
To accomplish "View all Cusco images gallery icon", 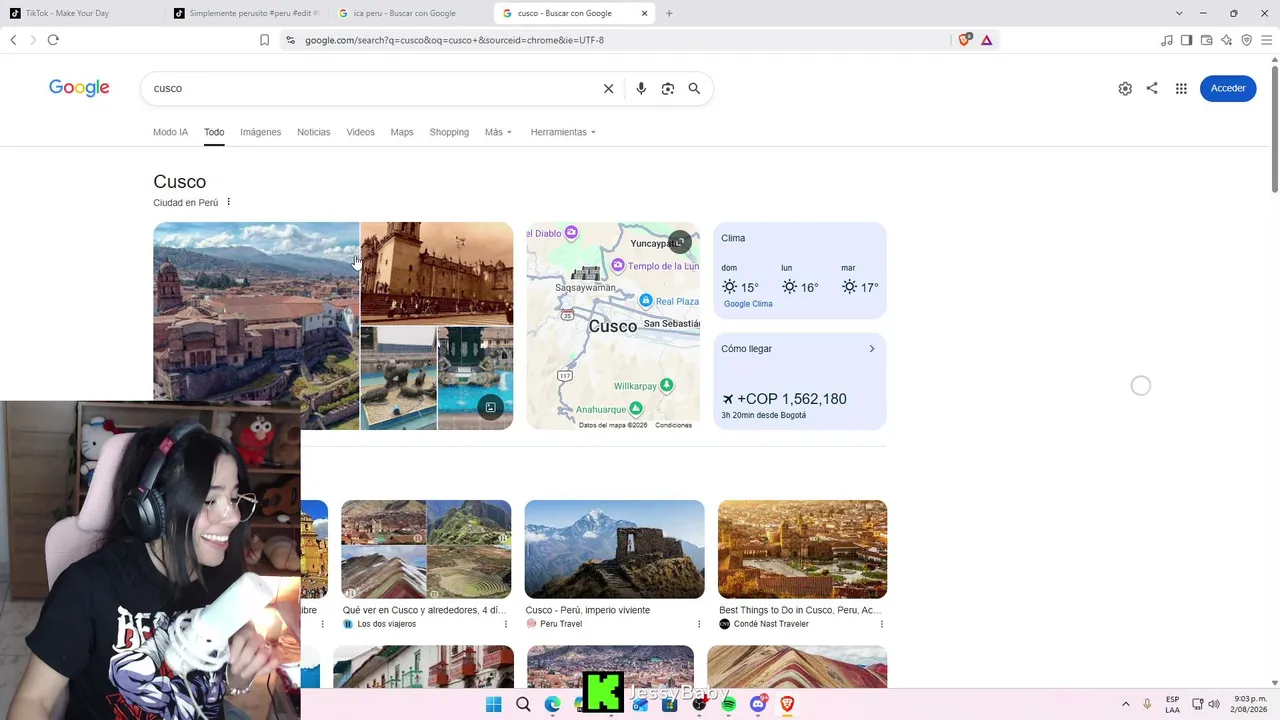I will point(490,407).
